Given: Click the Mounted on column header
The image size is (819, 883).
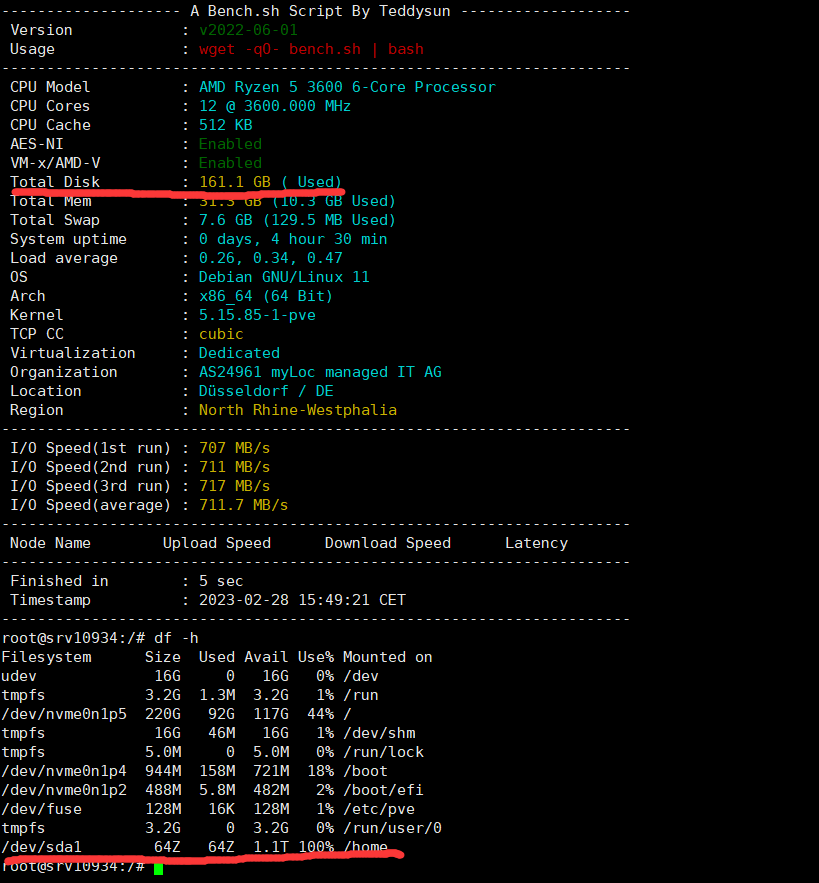Looking at the screenshot, I should tap(387, 657).
